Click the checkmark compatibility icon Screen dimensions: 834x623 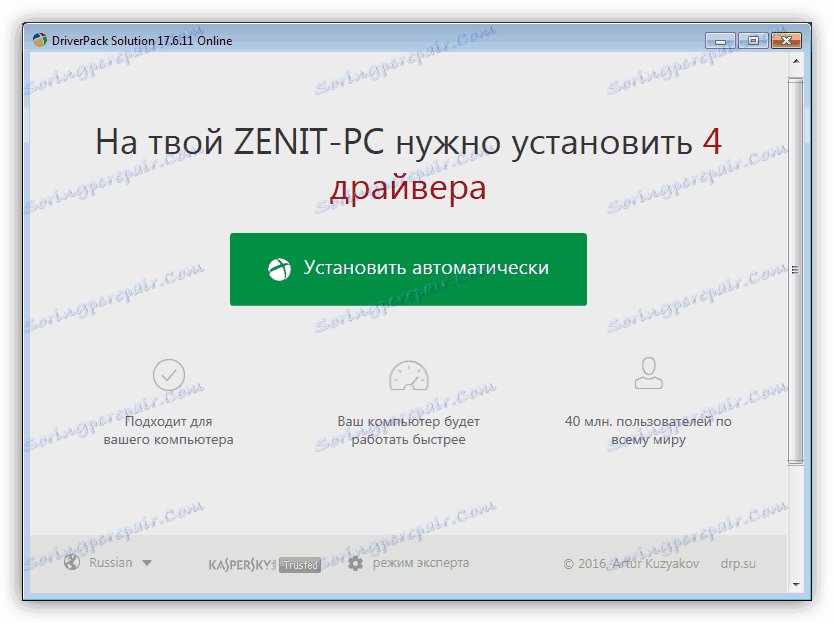(x=168, y=375)
